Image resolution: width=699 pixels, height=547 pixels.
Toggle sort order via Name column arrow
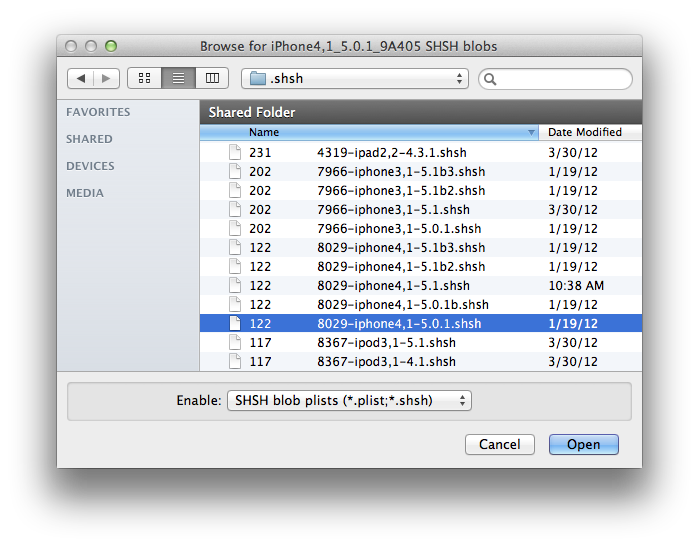click(x=531, y=132)
